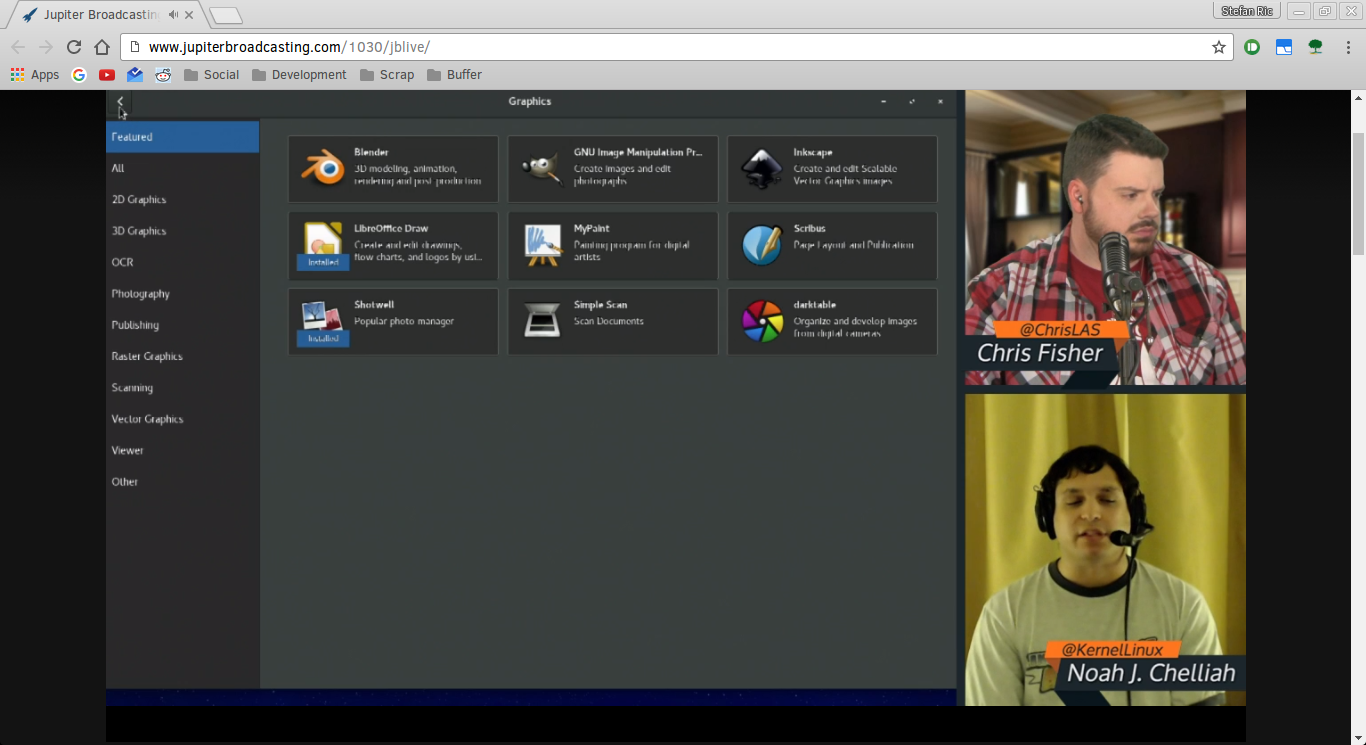The height and width of the screenshot is (745, 1366).
Task: Select the Inkscape logo icon
Action: click(x=762, y=168)
